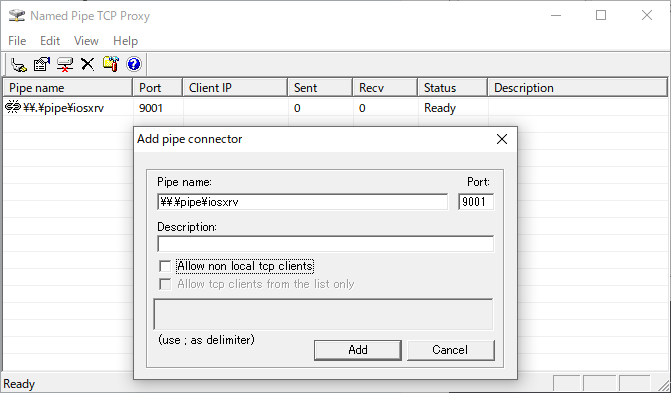This screenshot has width=671, height=393.
Task: Click the "Port:" label in the dialog
Action: [x=478, y=182]
